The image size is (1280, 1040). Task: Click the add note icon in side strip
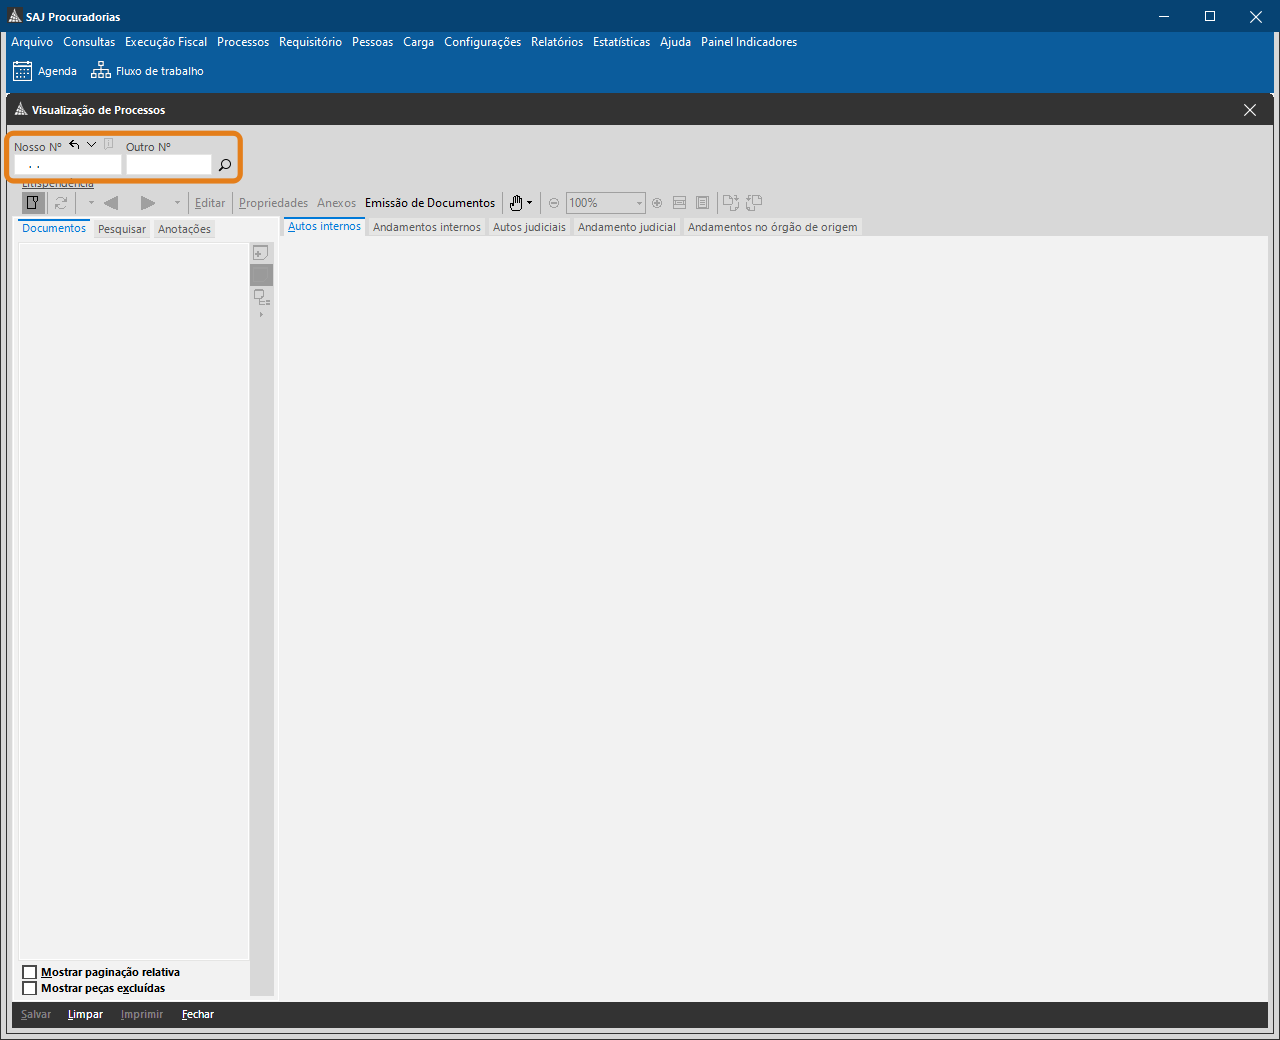[x=260, y=253]
